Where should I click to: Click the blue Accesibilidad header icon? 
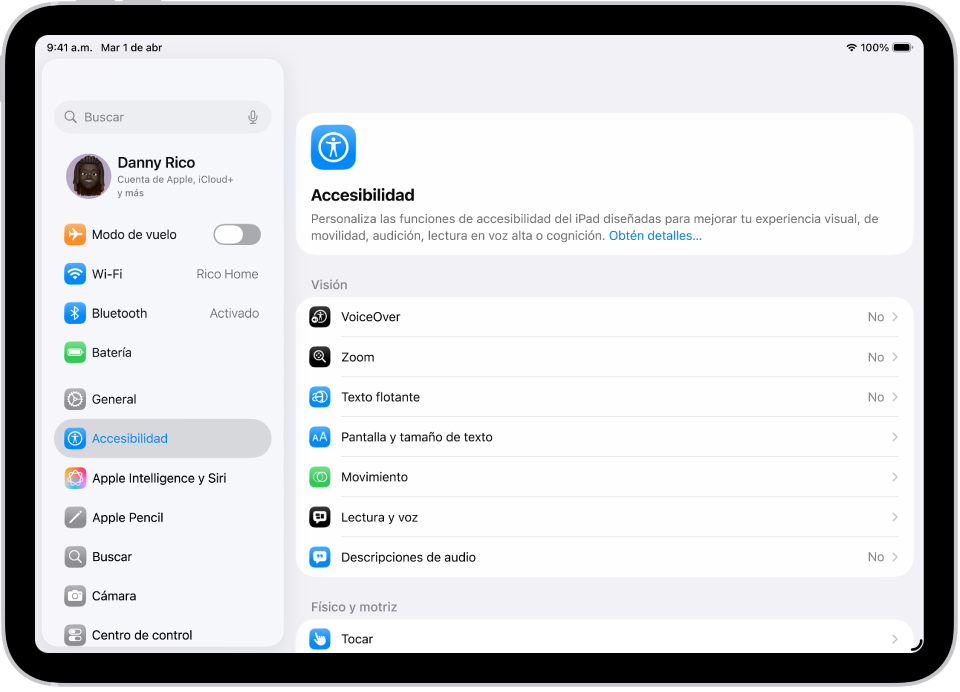[x=333, y=147]
